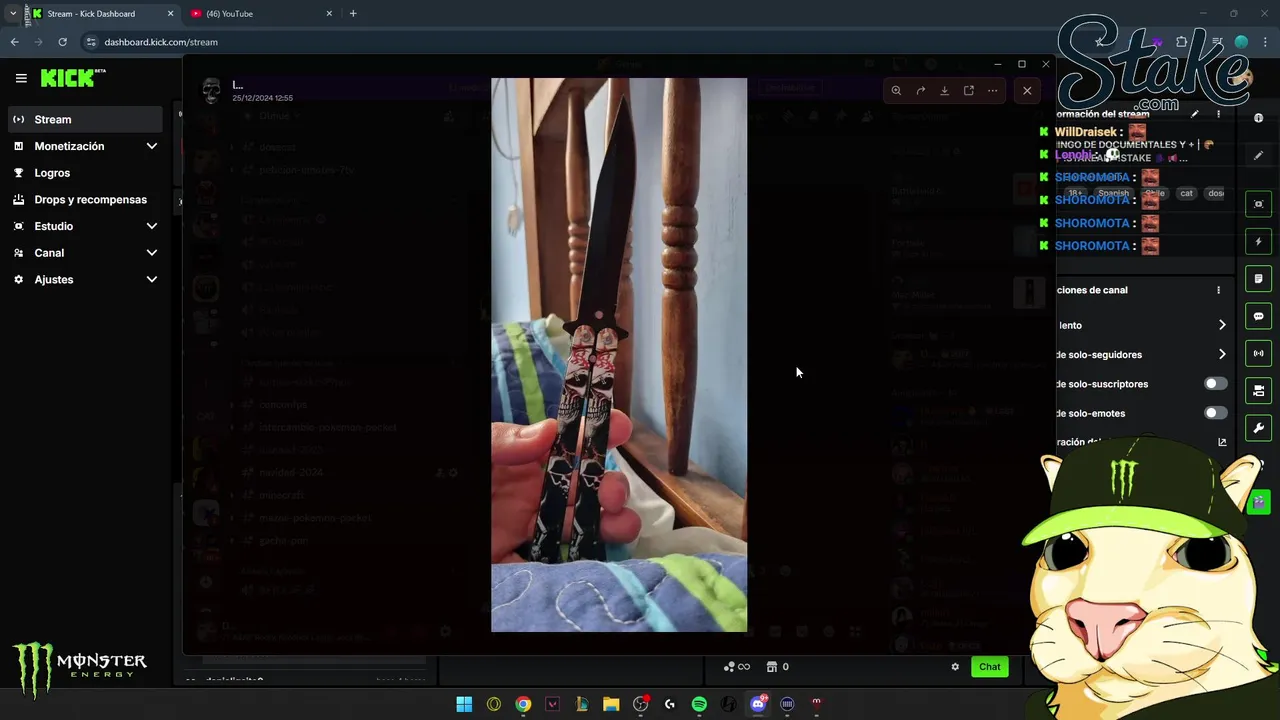This screenshot has width=1280, height=720.
Task: Edit the stream information pencil icon
Action: [x=1194, y=114]
